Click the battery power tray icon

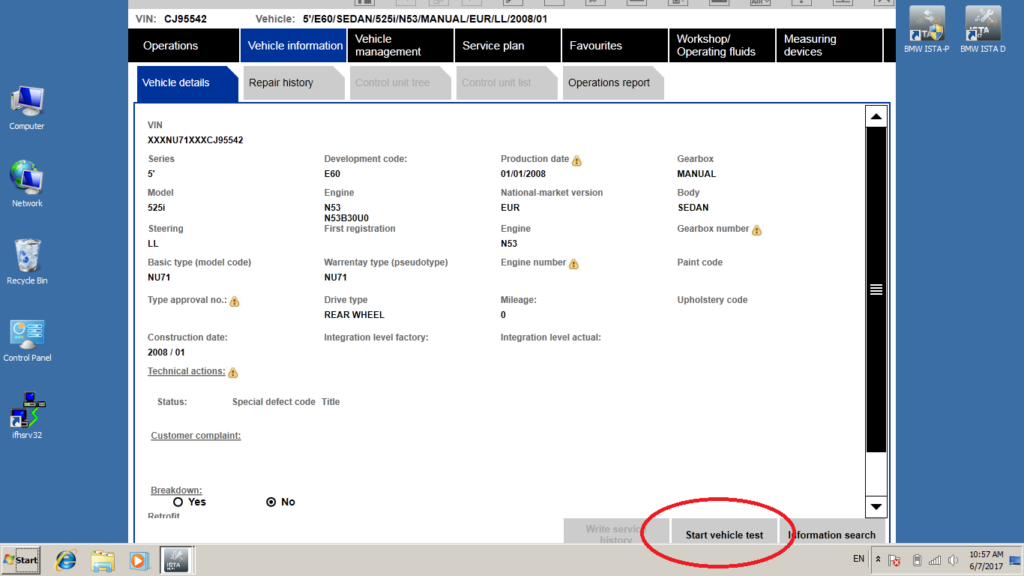point(917,560)
